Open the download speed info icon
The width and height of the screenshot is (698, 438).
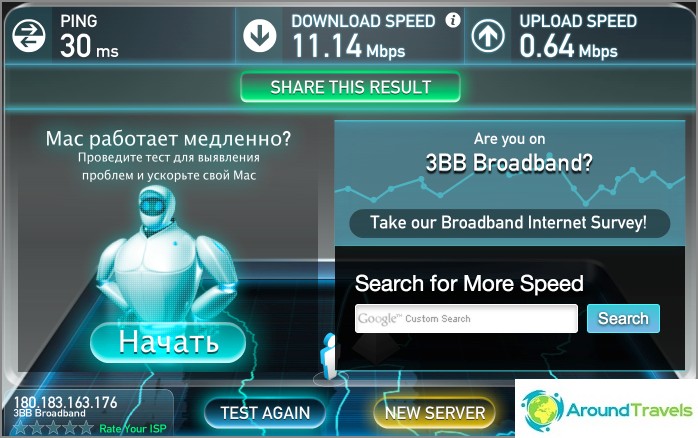(453, 20)
